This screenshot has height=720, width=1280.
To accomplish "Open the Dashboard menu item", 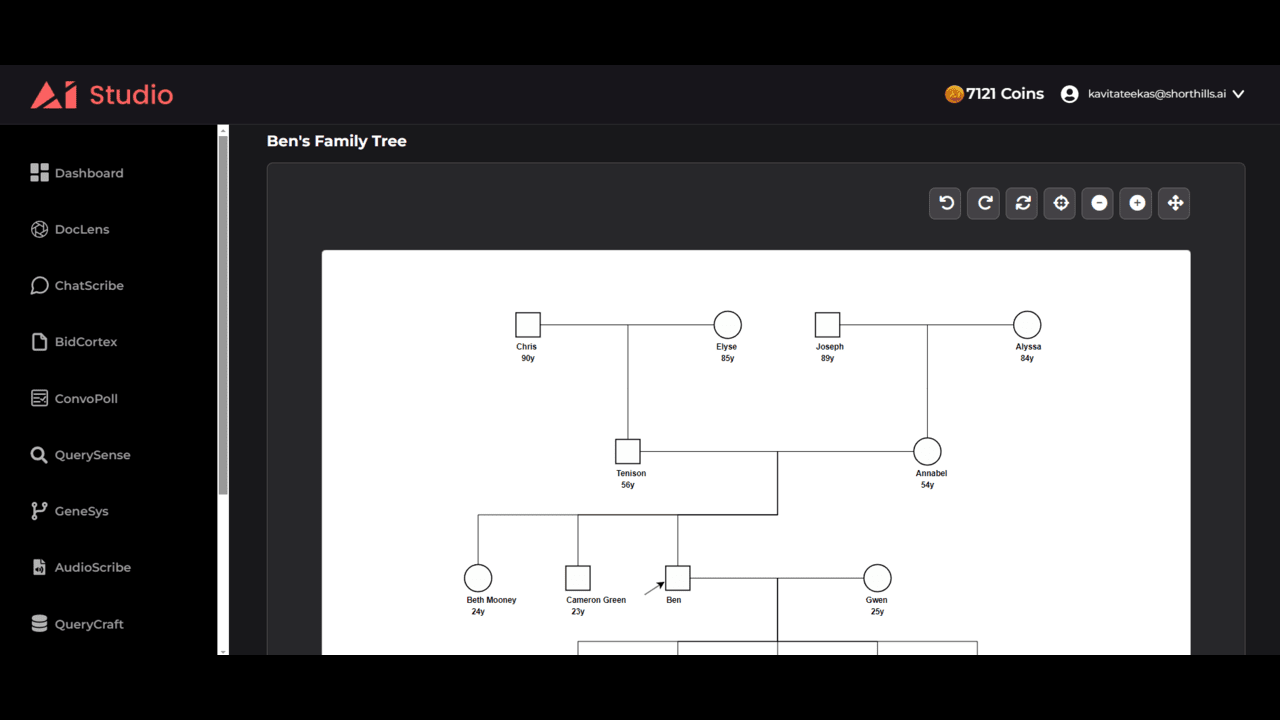I will tap(77, 173).
